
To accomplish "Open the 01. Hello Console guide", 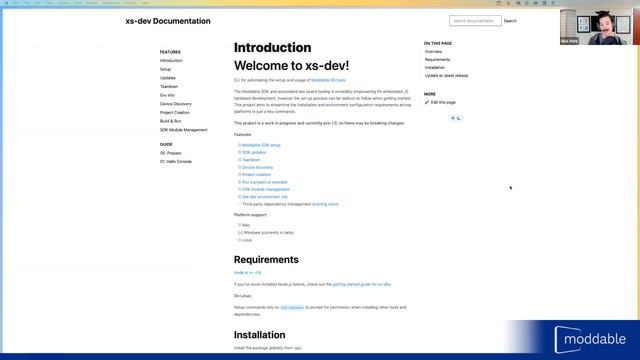I will click(176, 162).
